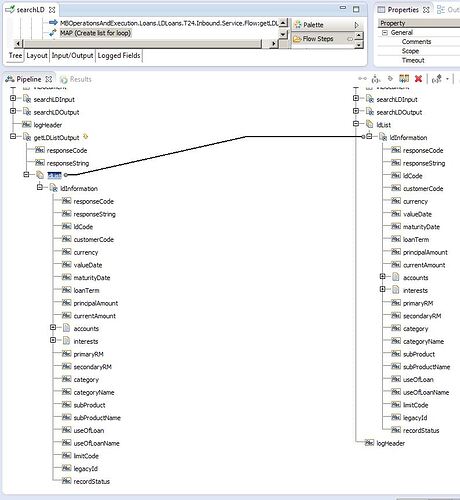Click the red X delete icon in Pipeline toolbar
This screenshot has height=500, width=460.
click(x=418, y=79)
